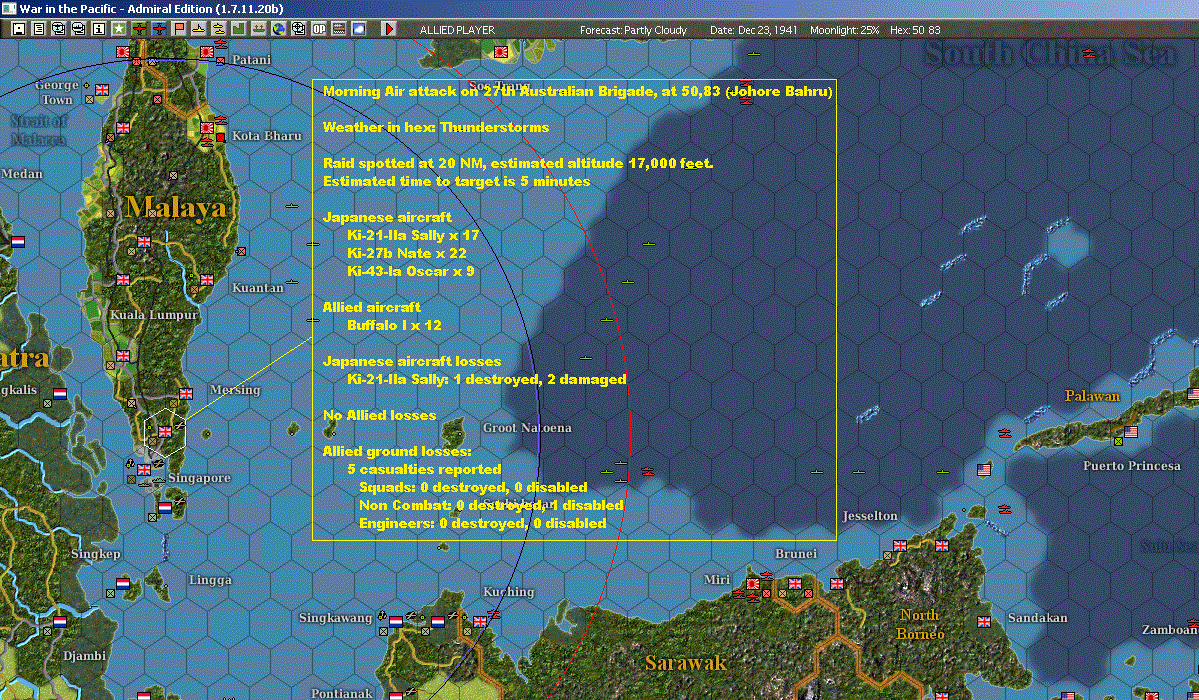This screenshot has width=1199, height=700.
Task: Click the 'Ki-43-Ia Oscar x 9' line
Action: pos(411,271)
